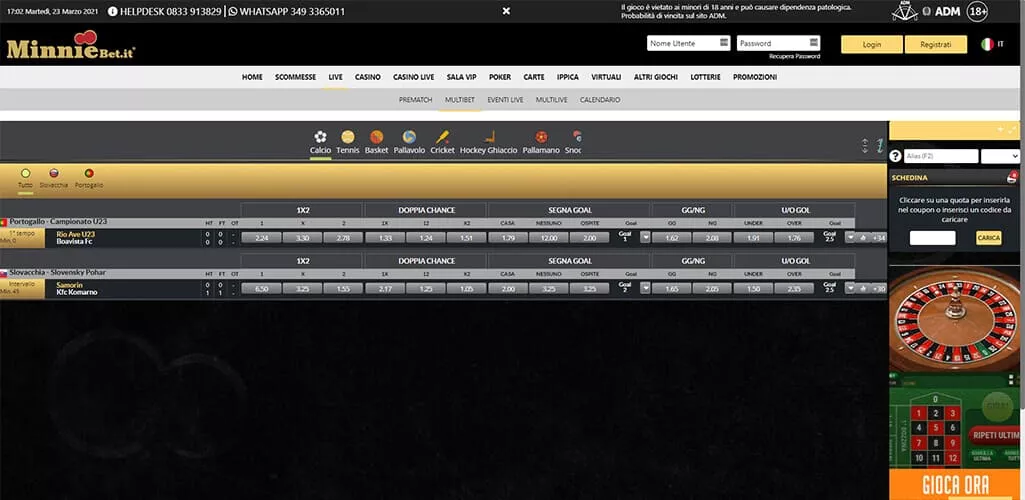Click the helpdesk info icon
1025x500 pixels.
112,11
